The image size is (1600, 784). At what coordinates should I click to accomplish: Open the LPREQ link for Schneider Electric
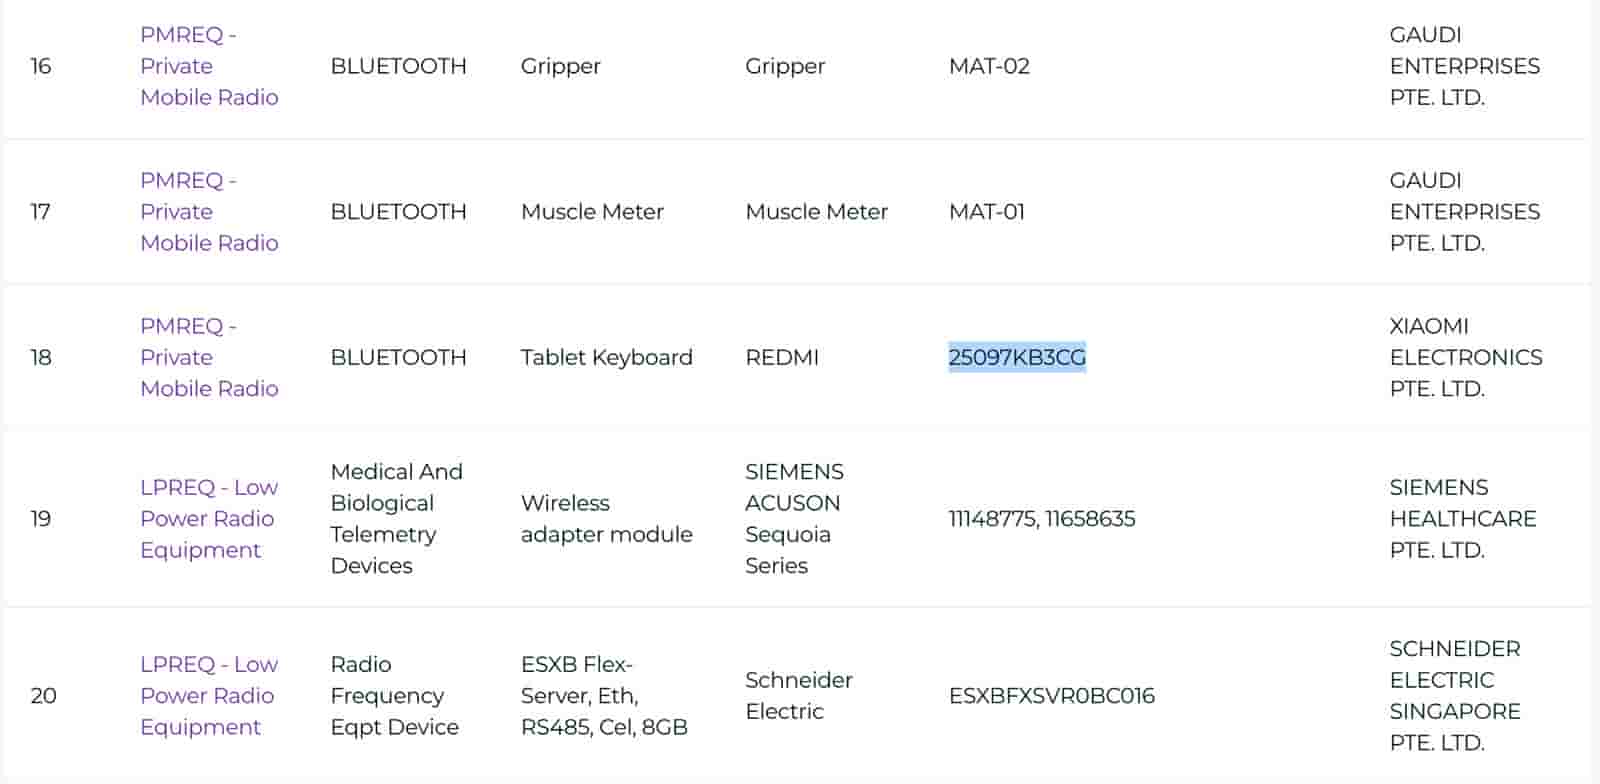tap(208, 695)
